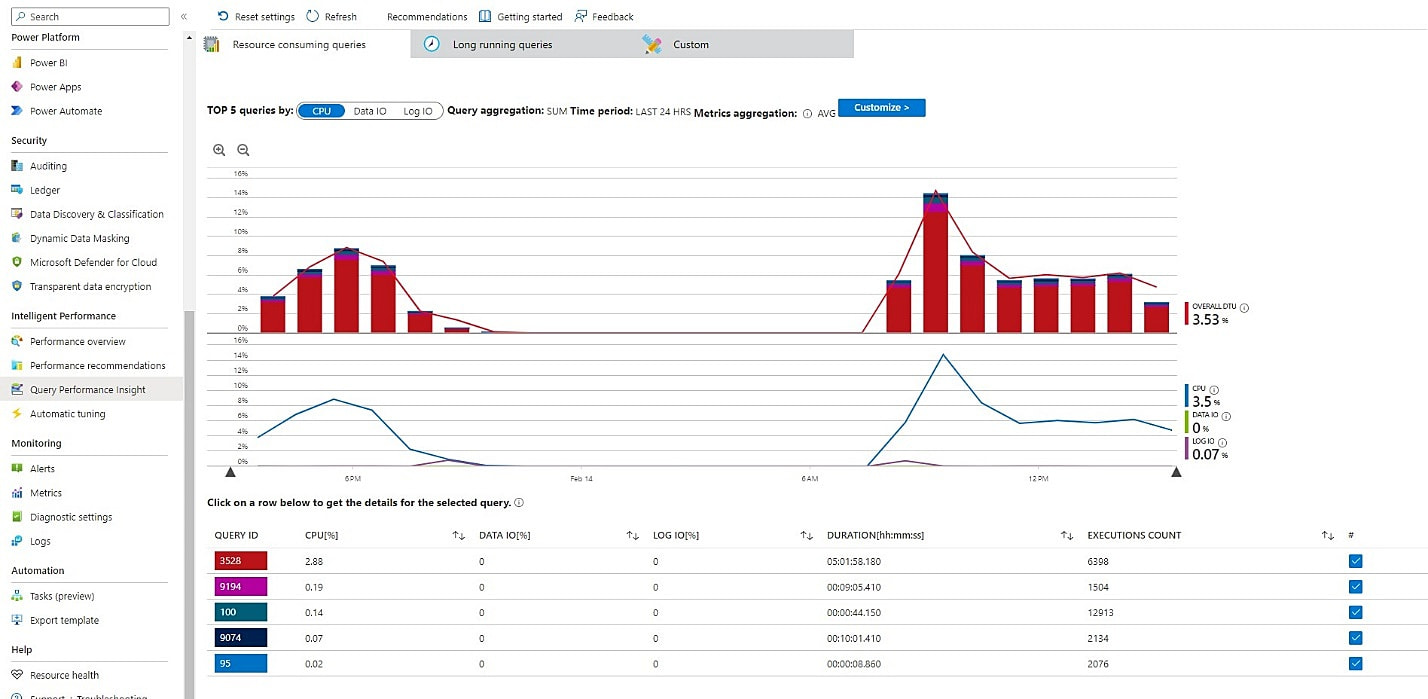
Task: Click the zoom out magnifier above the chart
Action: tap(243, 149)
